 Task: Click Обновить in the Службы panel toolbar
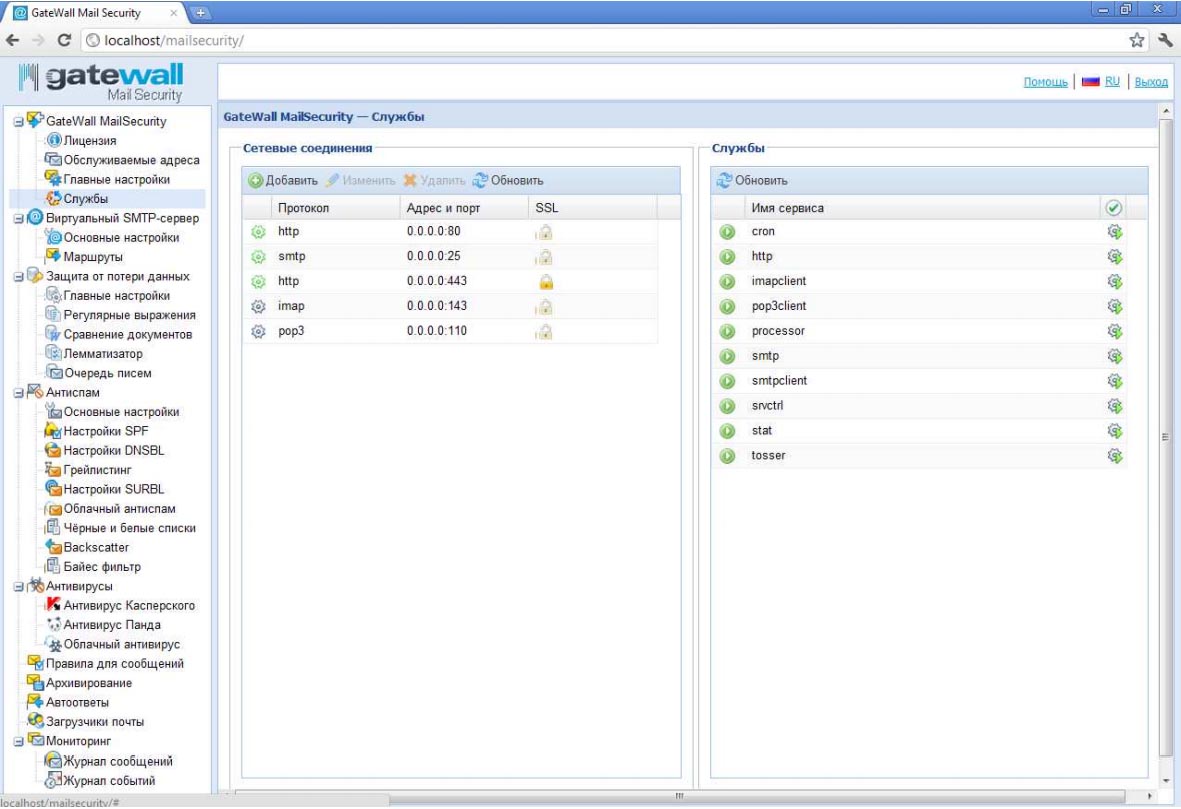(x=752, y=181)
